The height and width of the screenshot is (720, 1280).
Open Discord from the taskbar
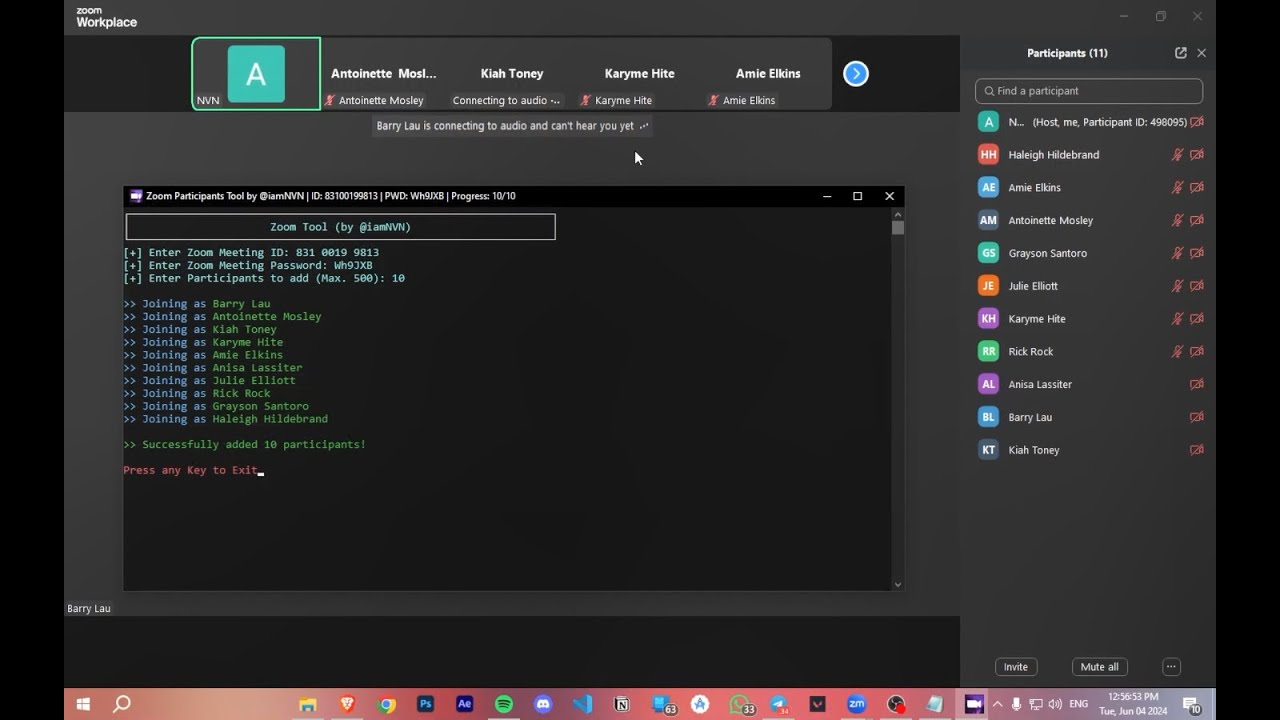(543, 704)
